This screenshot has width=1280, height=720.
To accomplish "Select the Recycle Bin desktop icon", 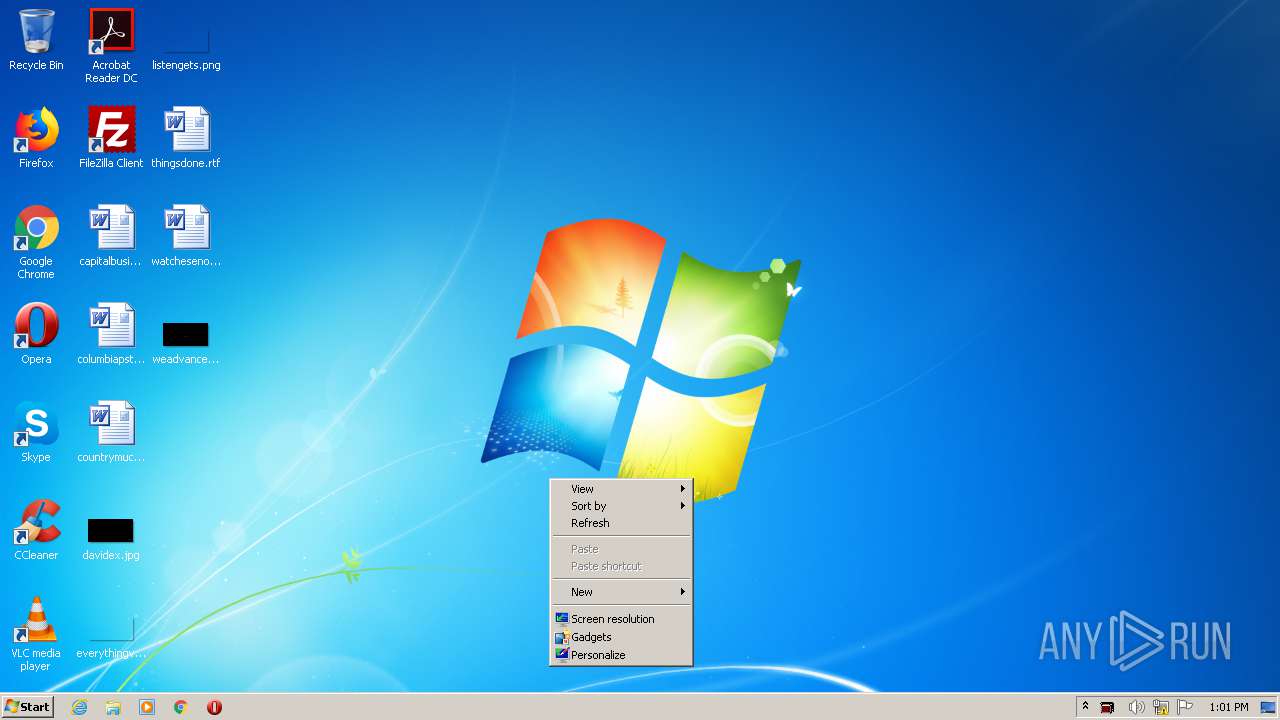I will [36, 40].
